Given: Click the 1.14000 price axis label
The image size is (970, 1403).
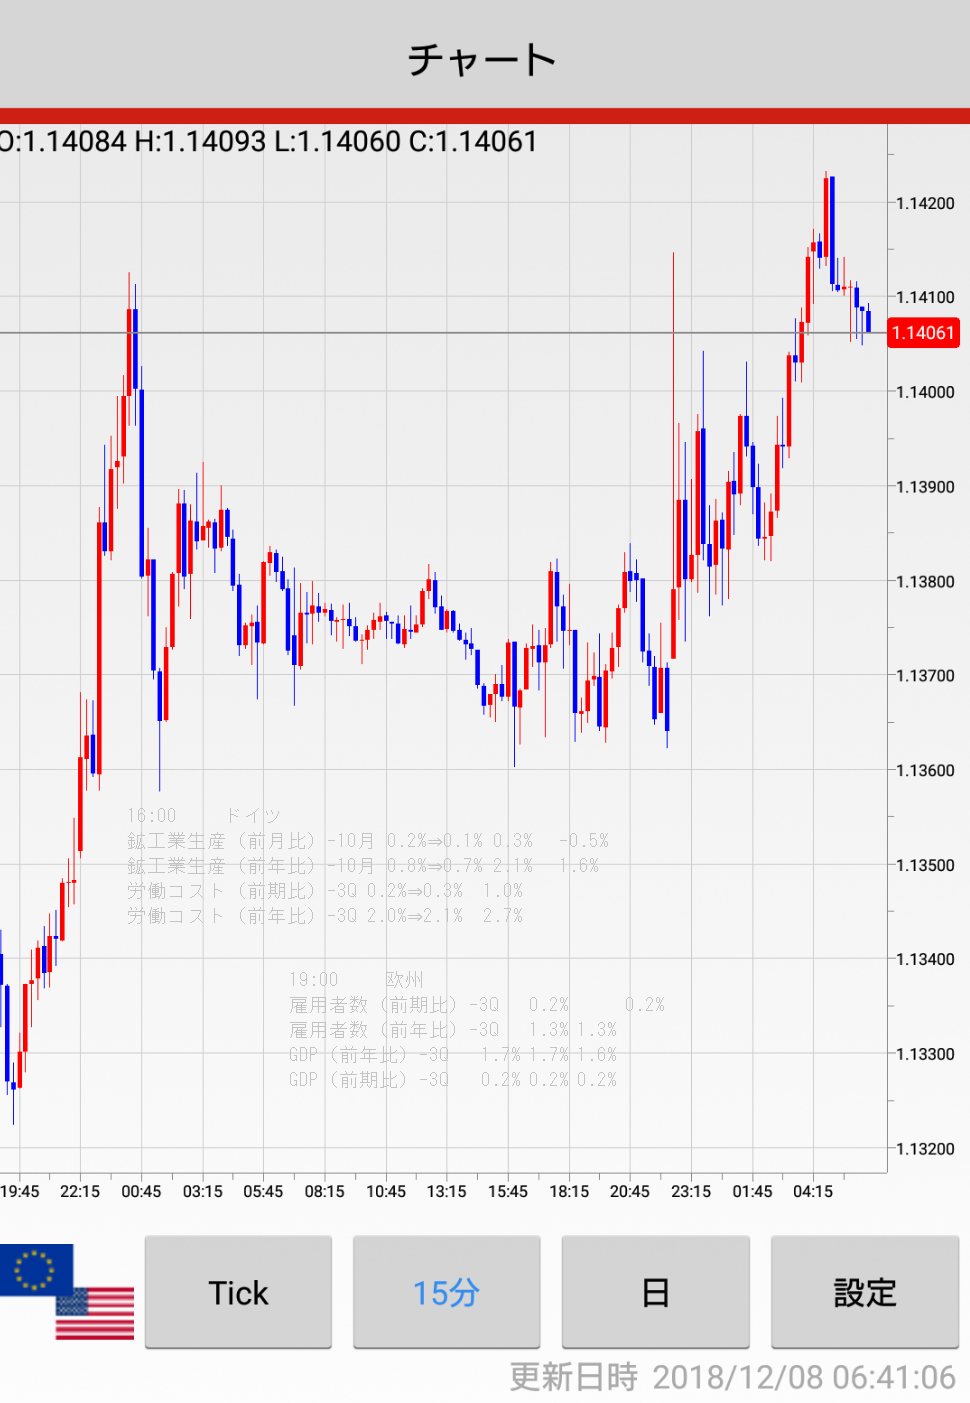Looking at the screenshot, I should click(925, 393).
